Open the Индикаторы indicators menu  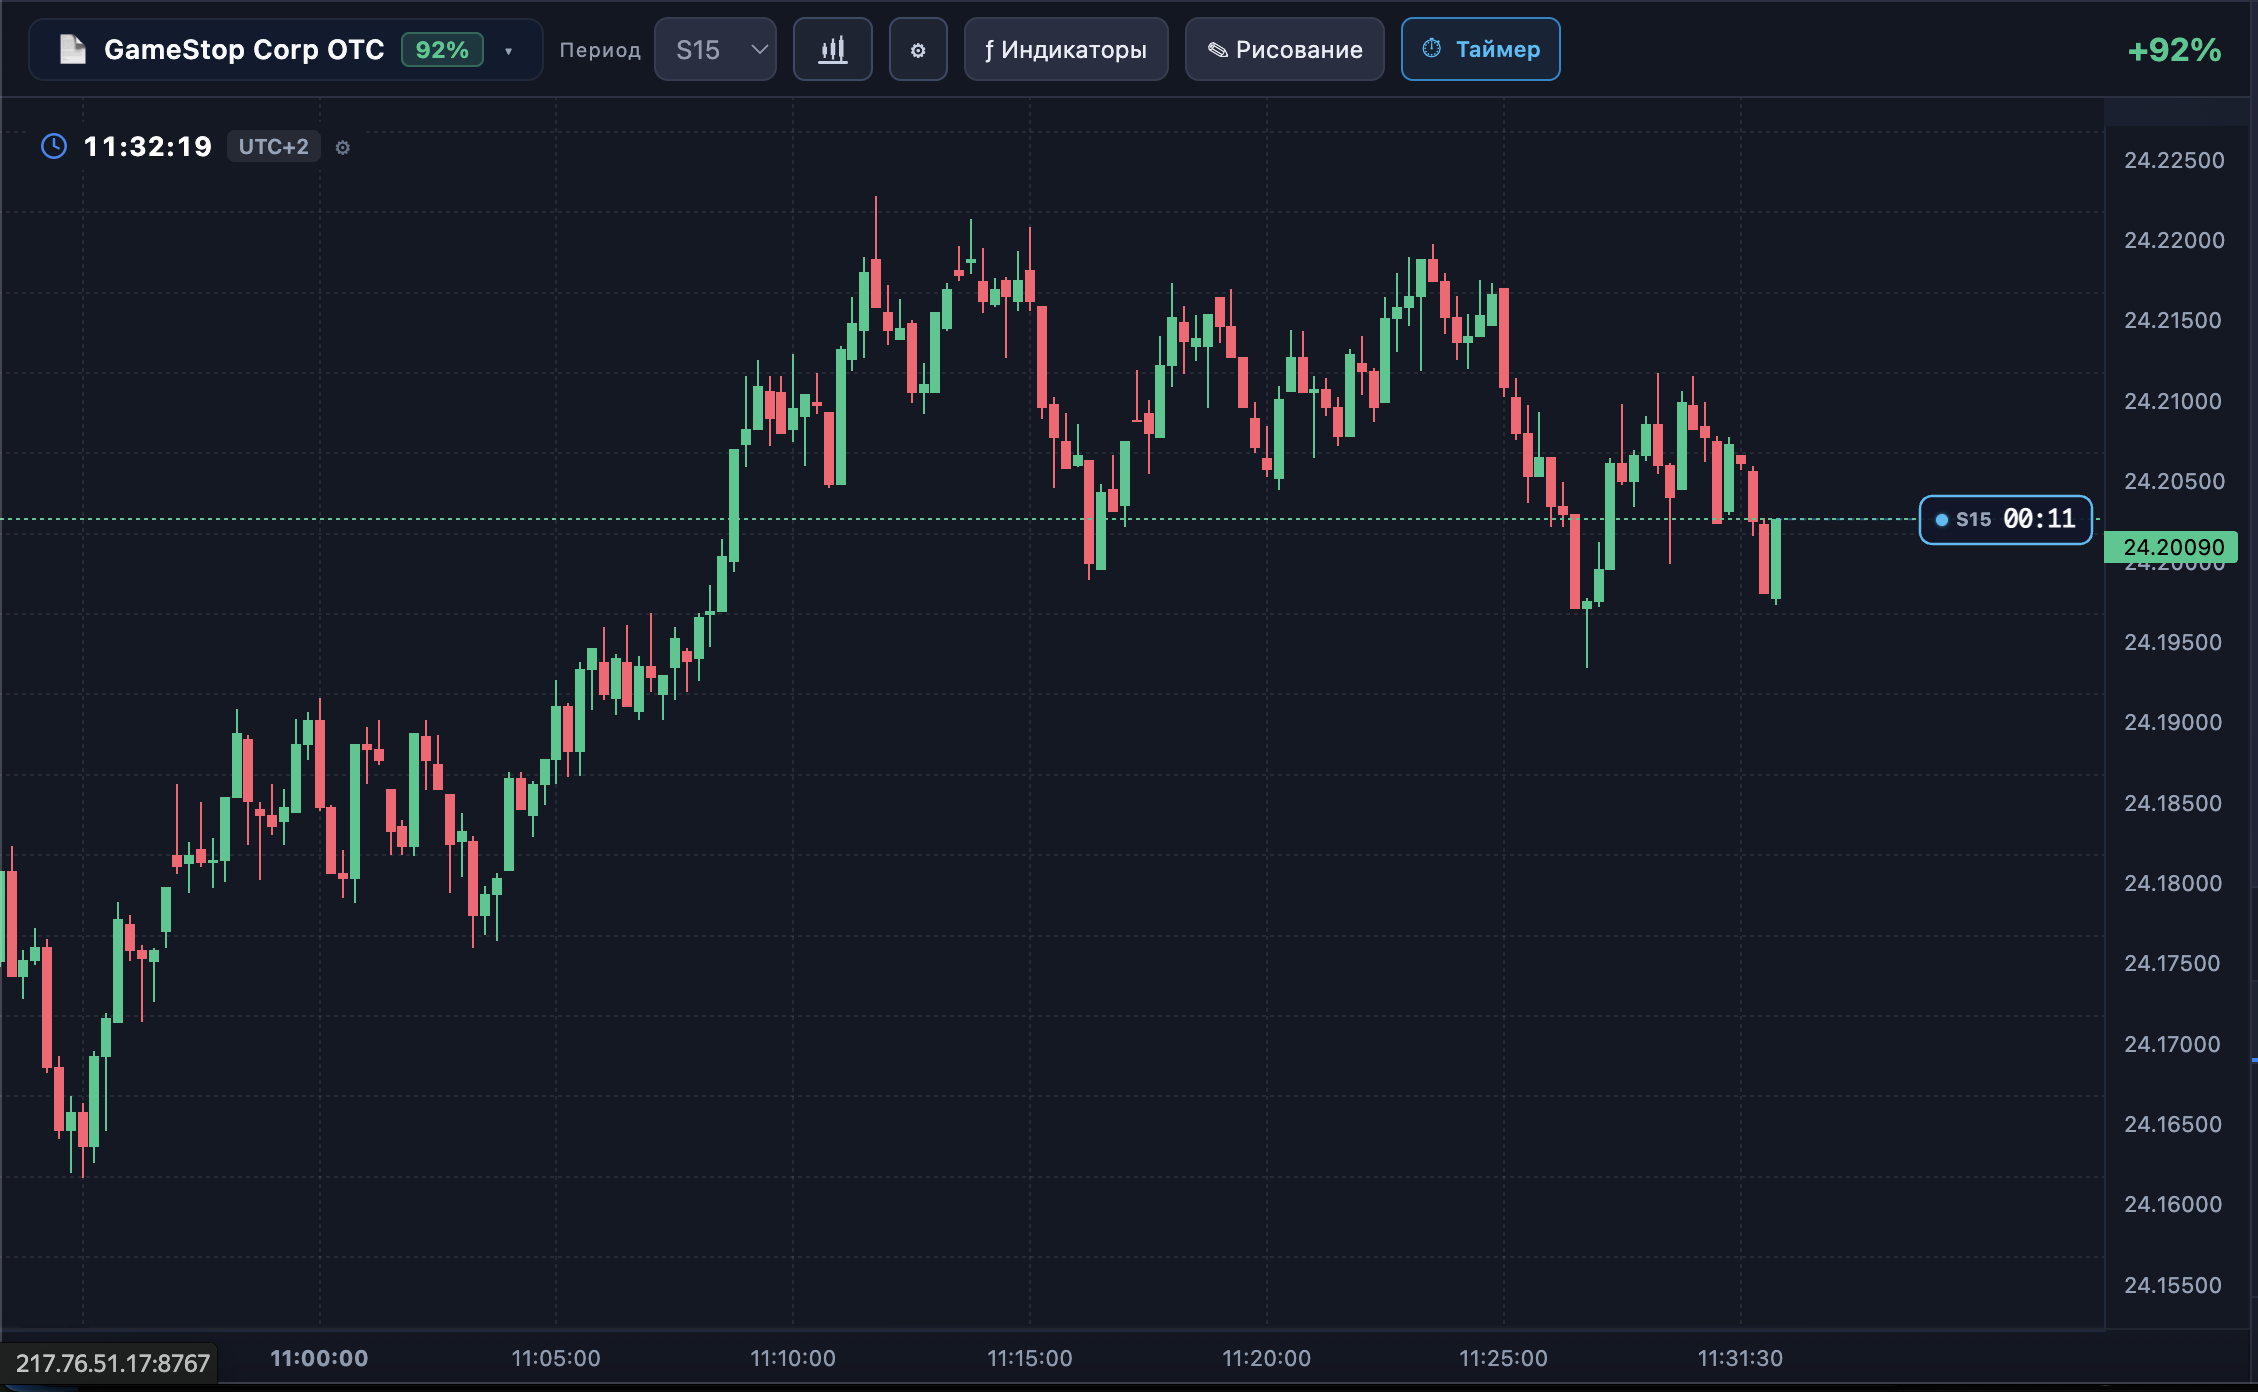tap(1066, 49)
